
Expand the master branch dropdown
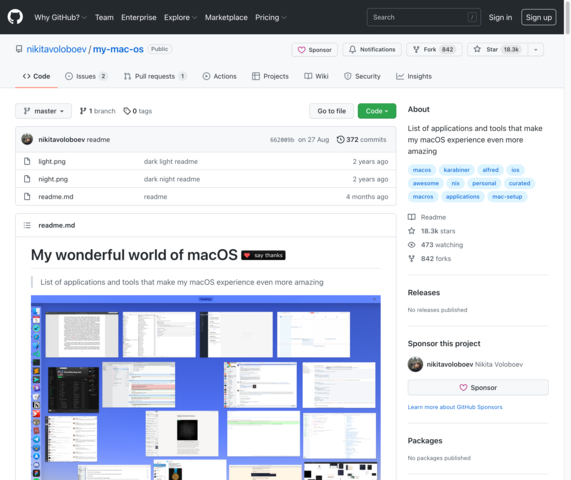pos(43,111)
